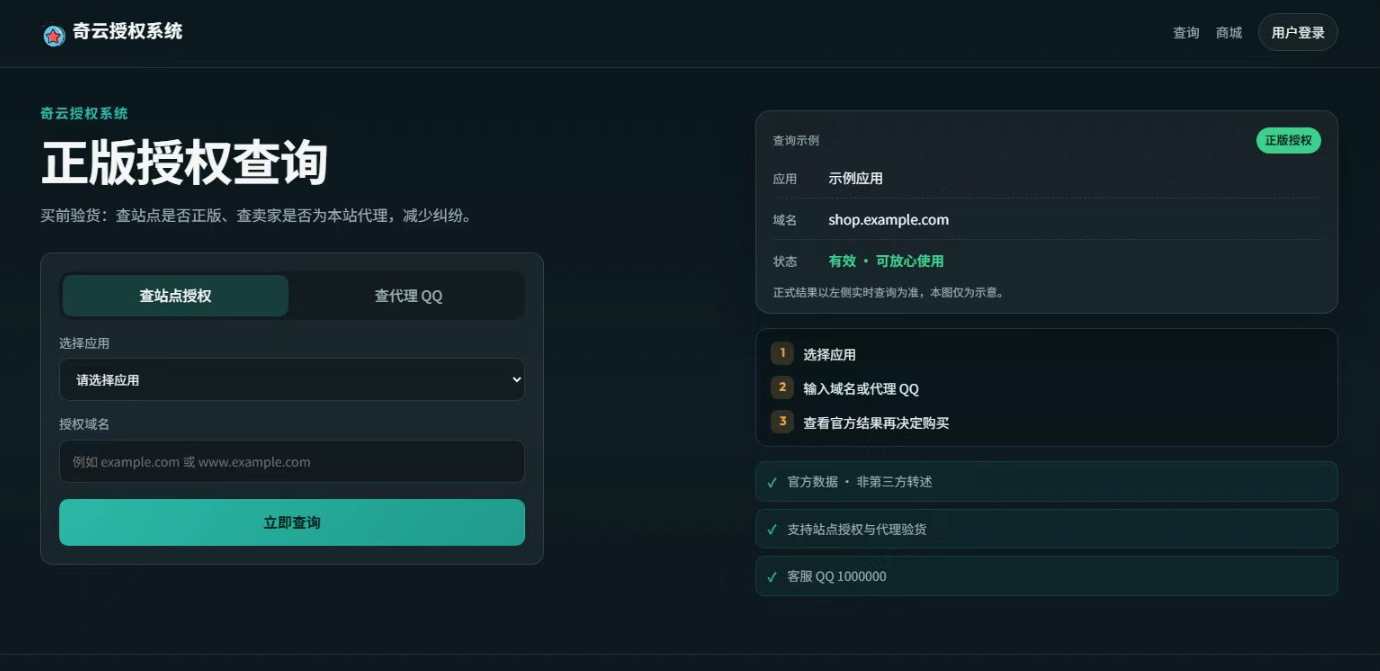Click the 支持站点授权与代理验货 text
The image size is (1380, 671).
(857, 529)
